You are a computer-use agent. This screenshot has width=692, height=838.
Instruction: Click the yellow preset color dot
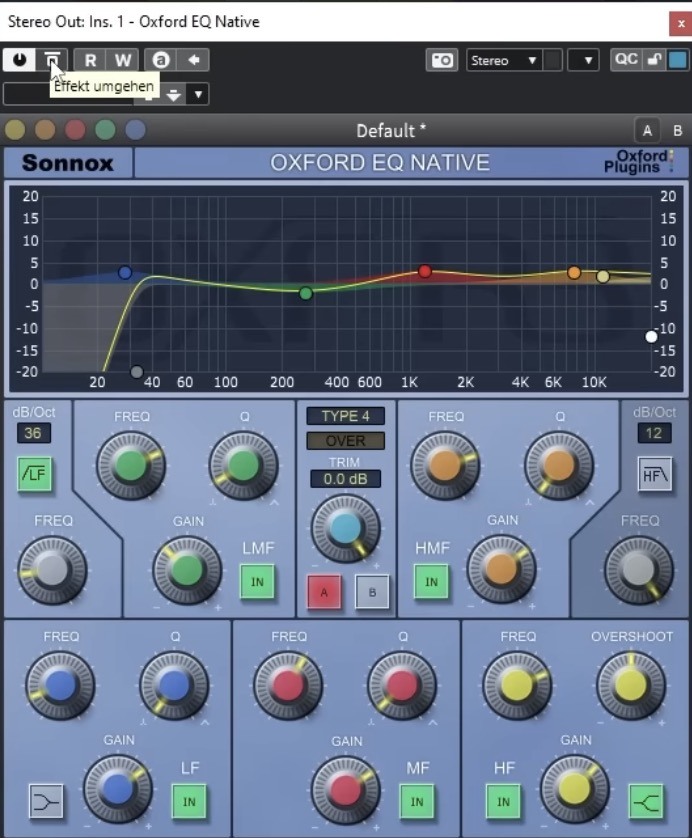15,130
